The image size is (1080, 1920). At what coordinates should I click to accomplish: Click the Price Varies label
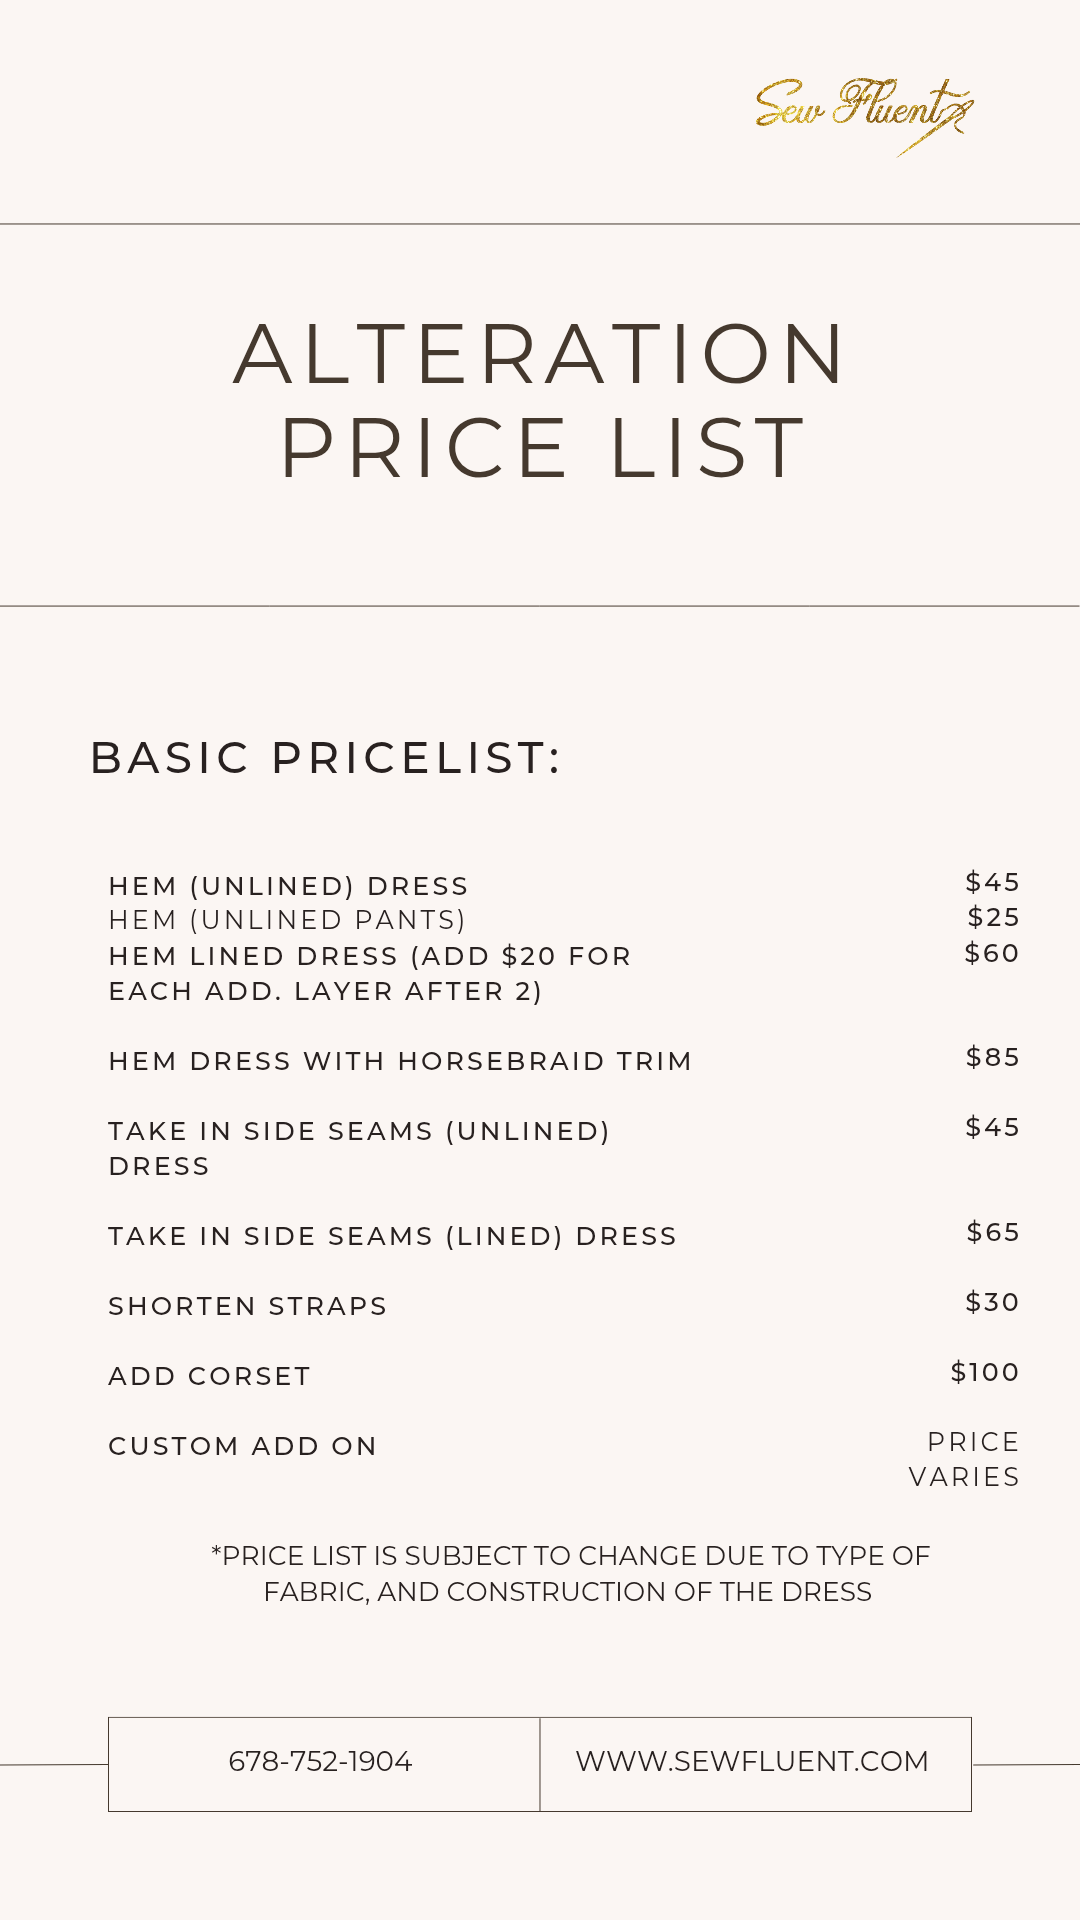tap(965, 1459)
